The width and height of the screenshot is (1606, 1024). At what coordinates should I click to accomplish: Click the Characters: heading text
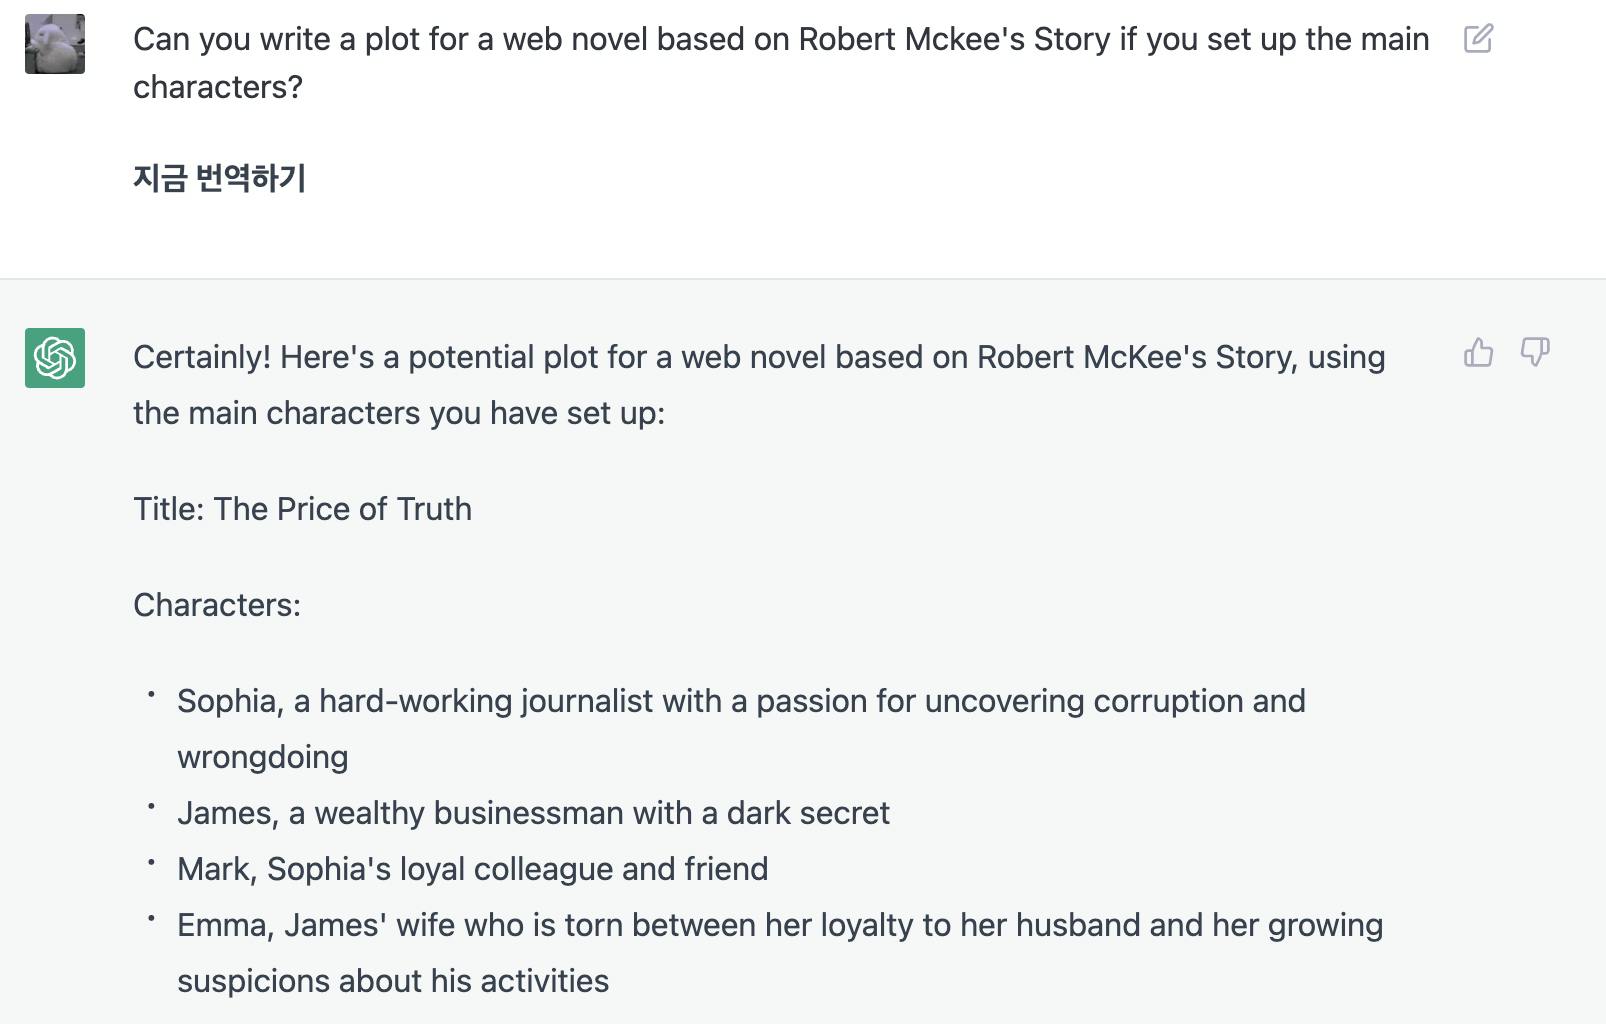tap(217, 605)
